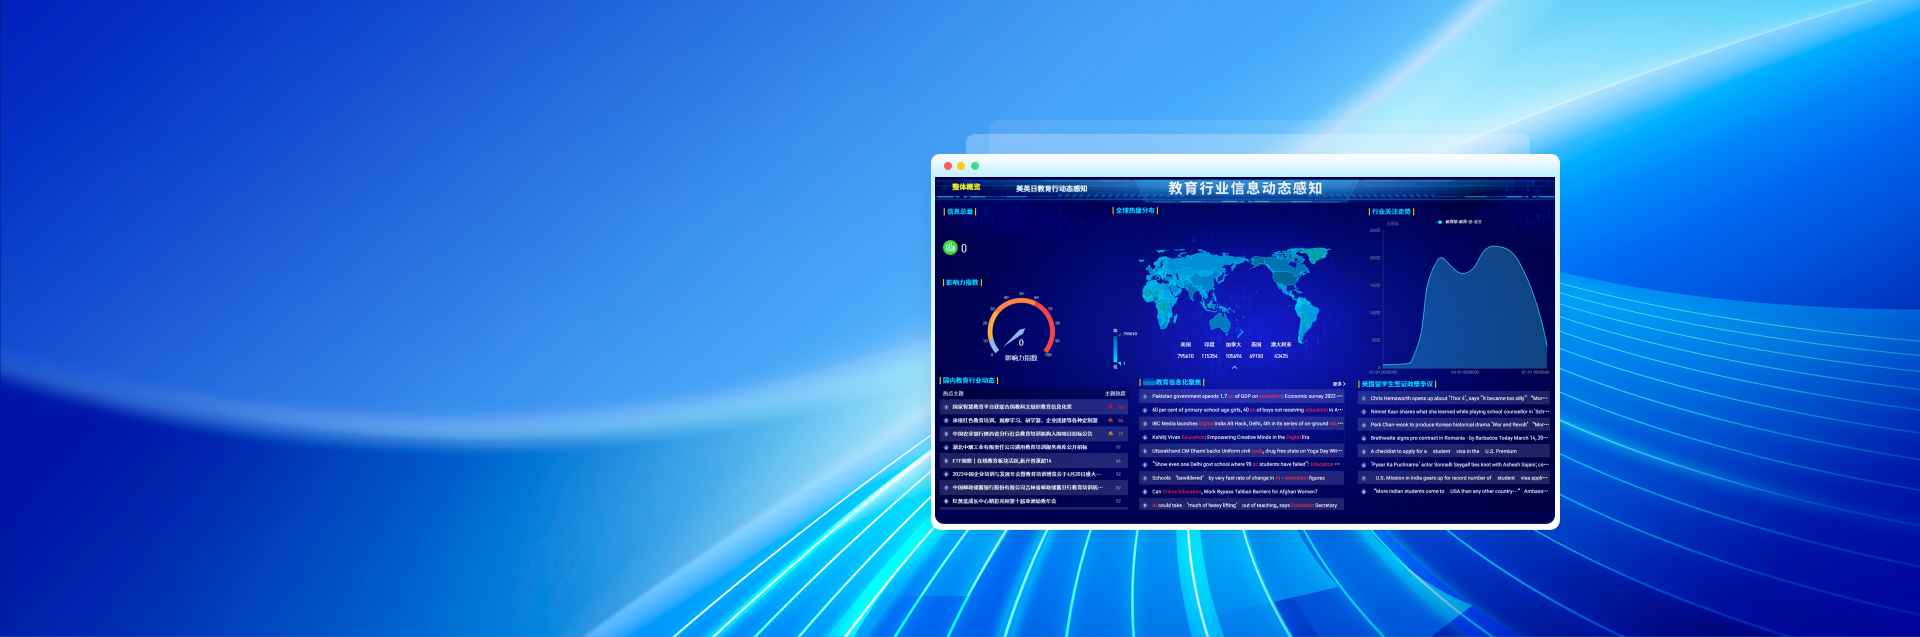Click the number badge beside Chris Hemsworth headline

1363,398
